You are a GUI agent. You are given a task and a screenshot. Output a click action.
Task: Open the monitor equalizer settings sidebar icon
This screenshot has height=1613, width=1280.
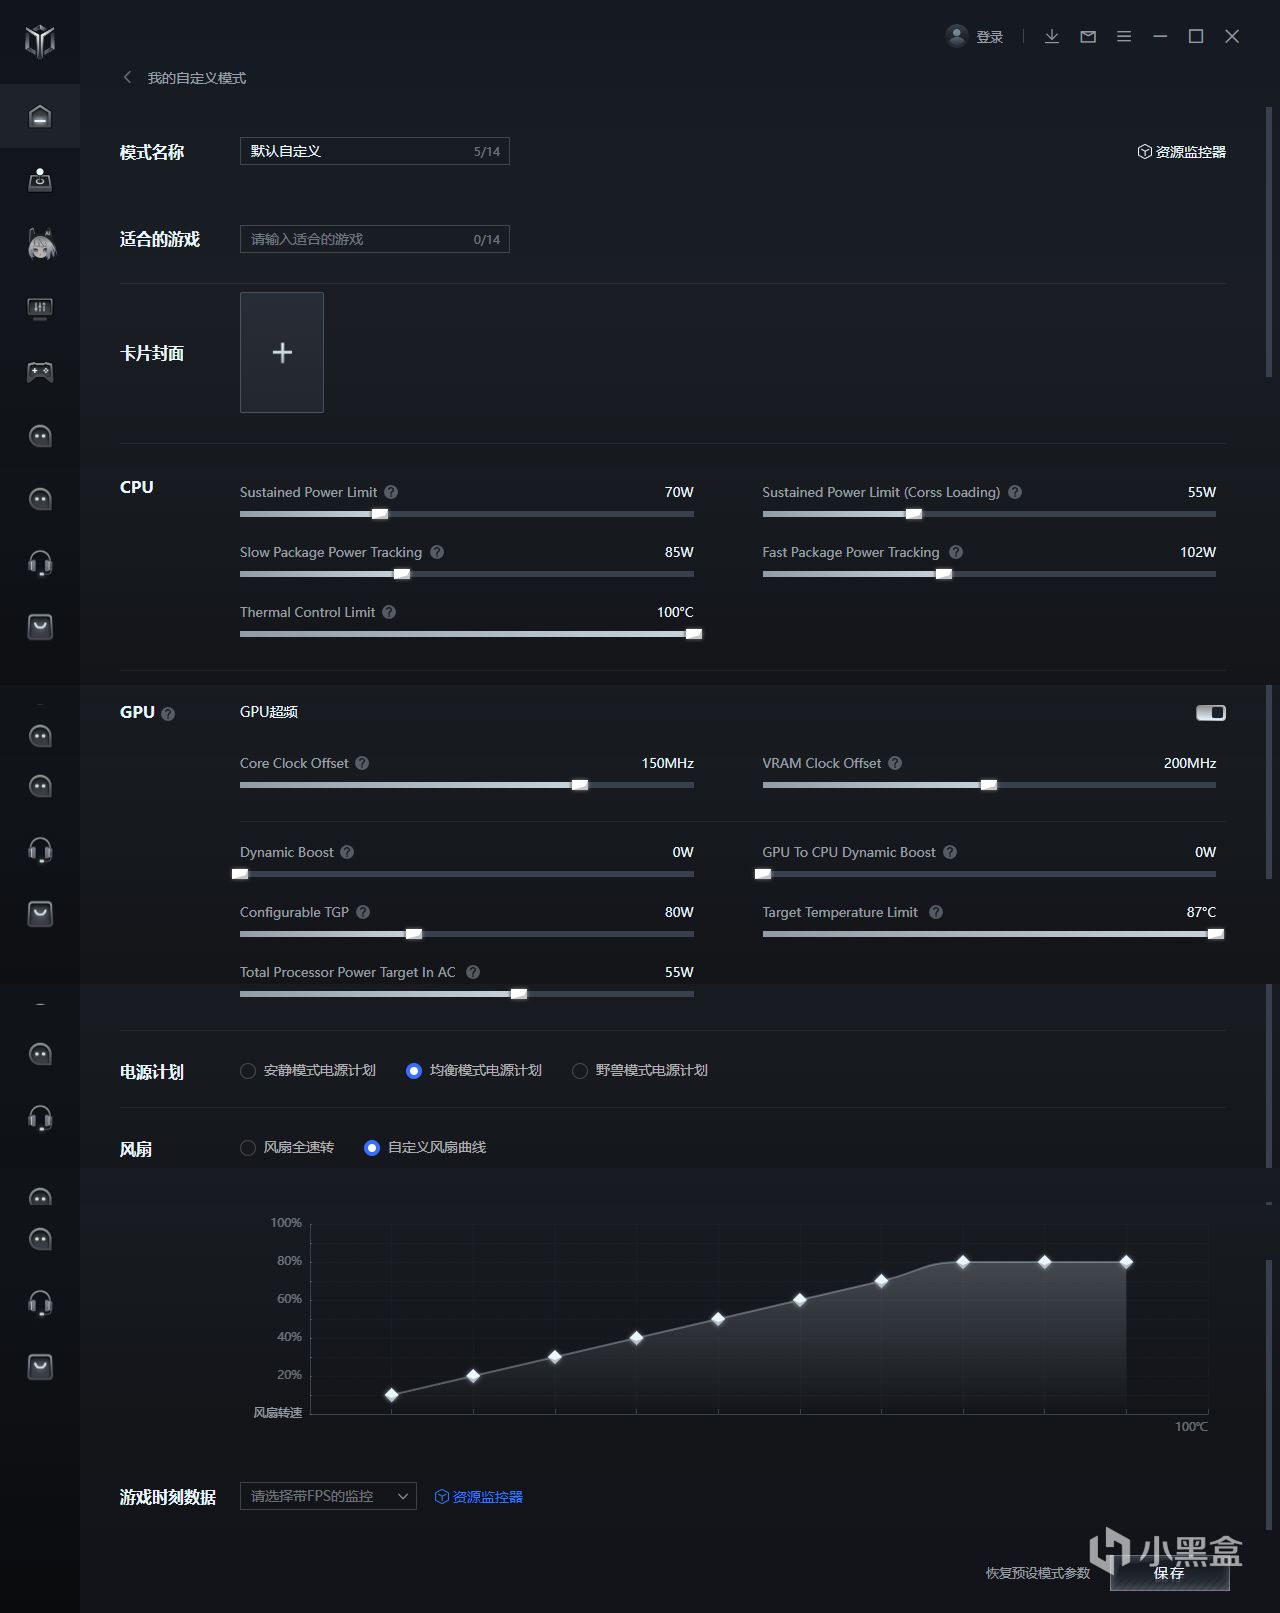pos(40,308)
